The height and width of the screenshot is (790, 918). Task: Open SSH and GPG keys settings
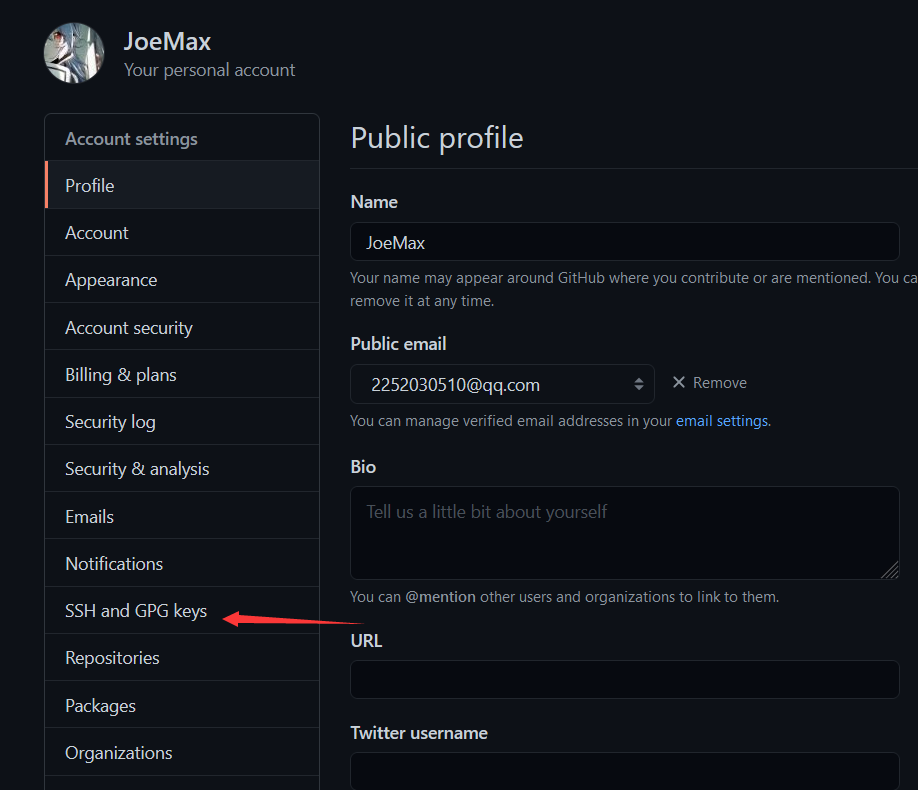[182, 611]
